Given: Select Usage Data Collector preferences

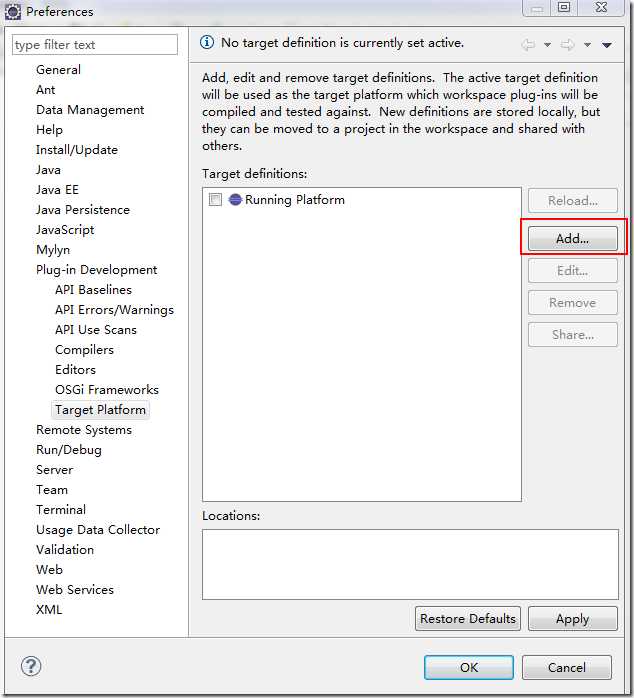Looking at the screenshot, I should click(x=98, y=530).
